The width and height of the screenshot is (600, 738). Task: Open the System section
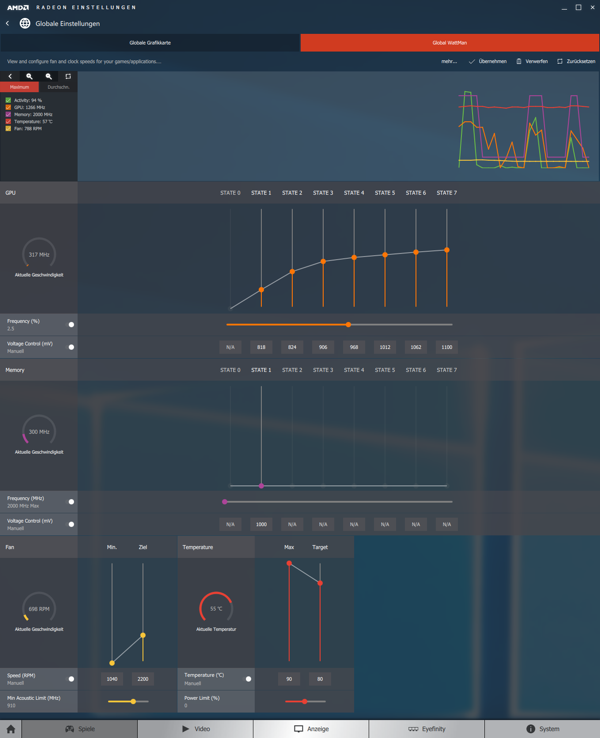pyautogui.click(x=542, y=729)
